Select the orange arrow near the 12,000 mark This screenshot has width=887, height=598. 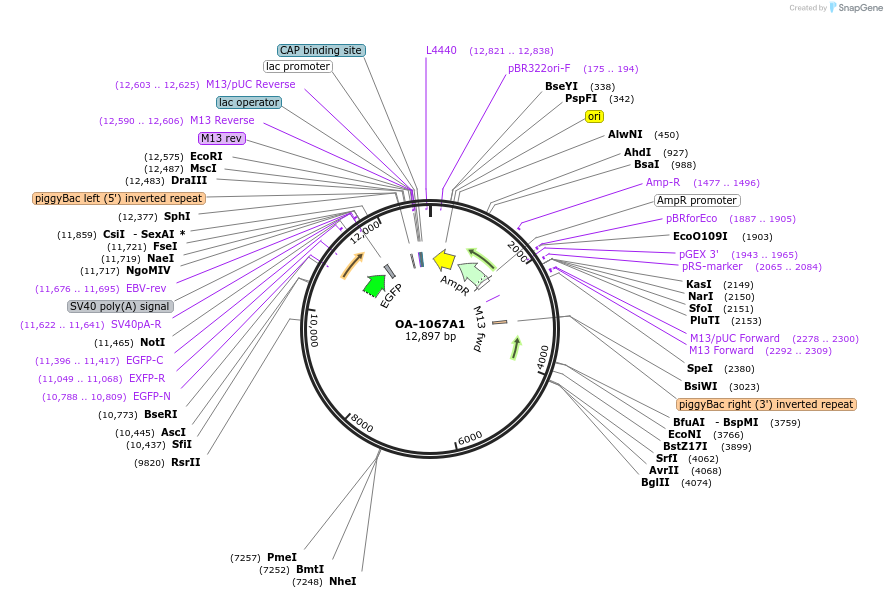[352, 265]
